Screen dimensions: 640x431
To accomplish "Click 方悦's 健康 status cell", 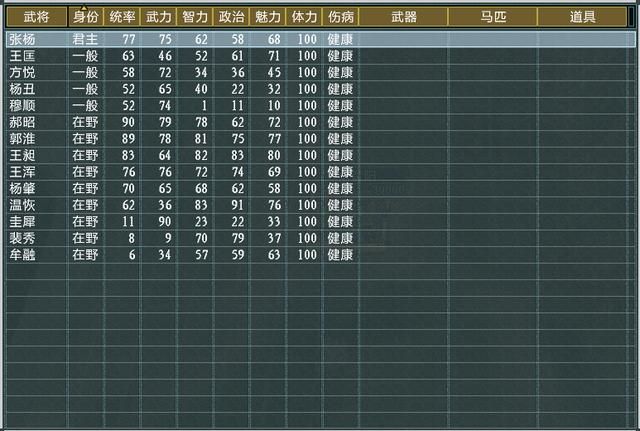I will click(x=340, y=72).
